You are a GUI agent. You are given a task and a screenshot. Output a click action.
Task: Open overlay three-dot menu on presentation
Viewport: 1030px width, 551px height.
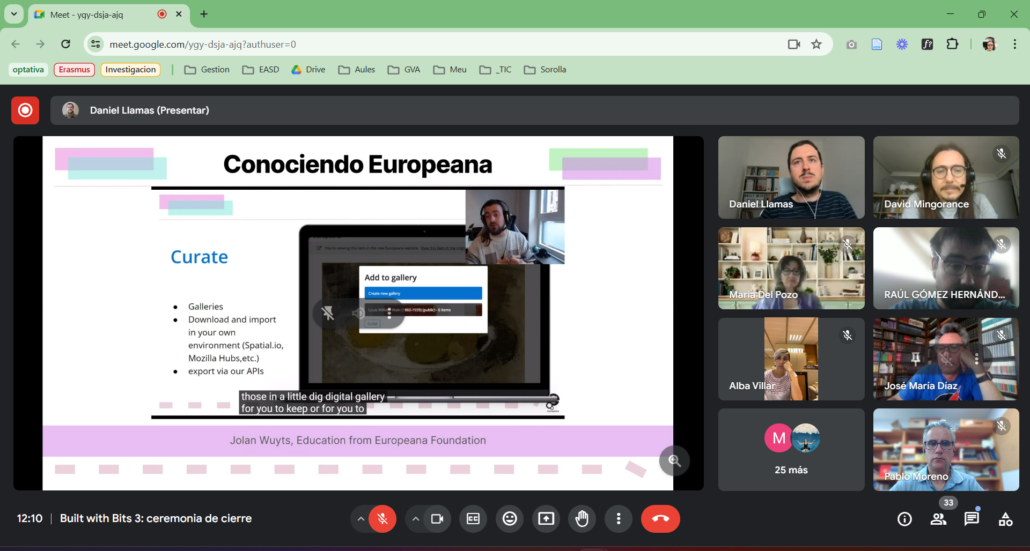(390, 313)
